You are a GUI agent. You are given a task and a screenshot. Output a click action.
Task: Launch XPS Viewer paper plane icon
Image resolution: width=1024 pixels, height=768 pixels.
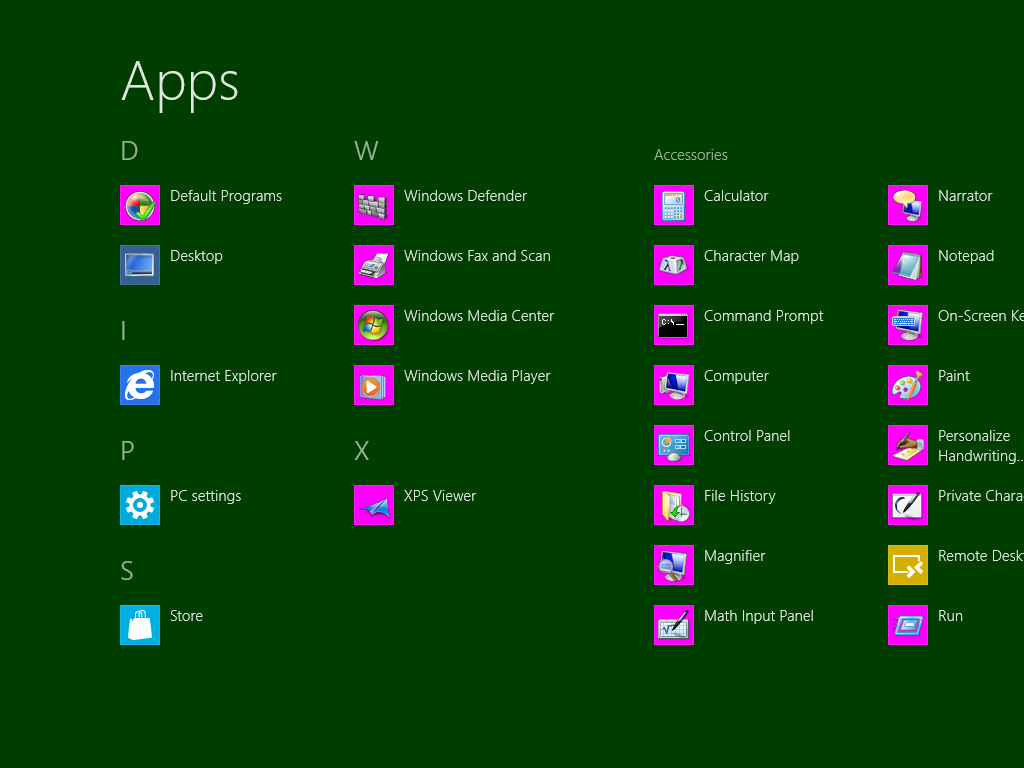pos(374,505)
